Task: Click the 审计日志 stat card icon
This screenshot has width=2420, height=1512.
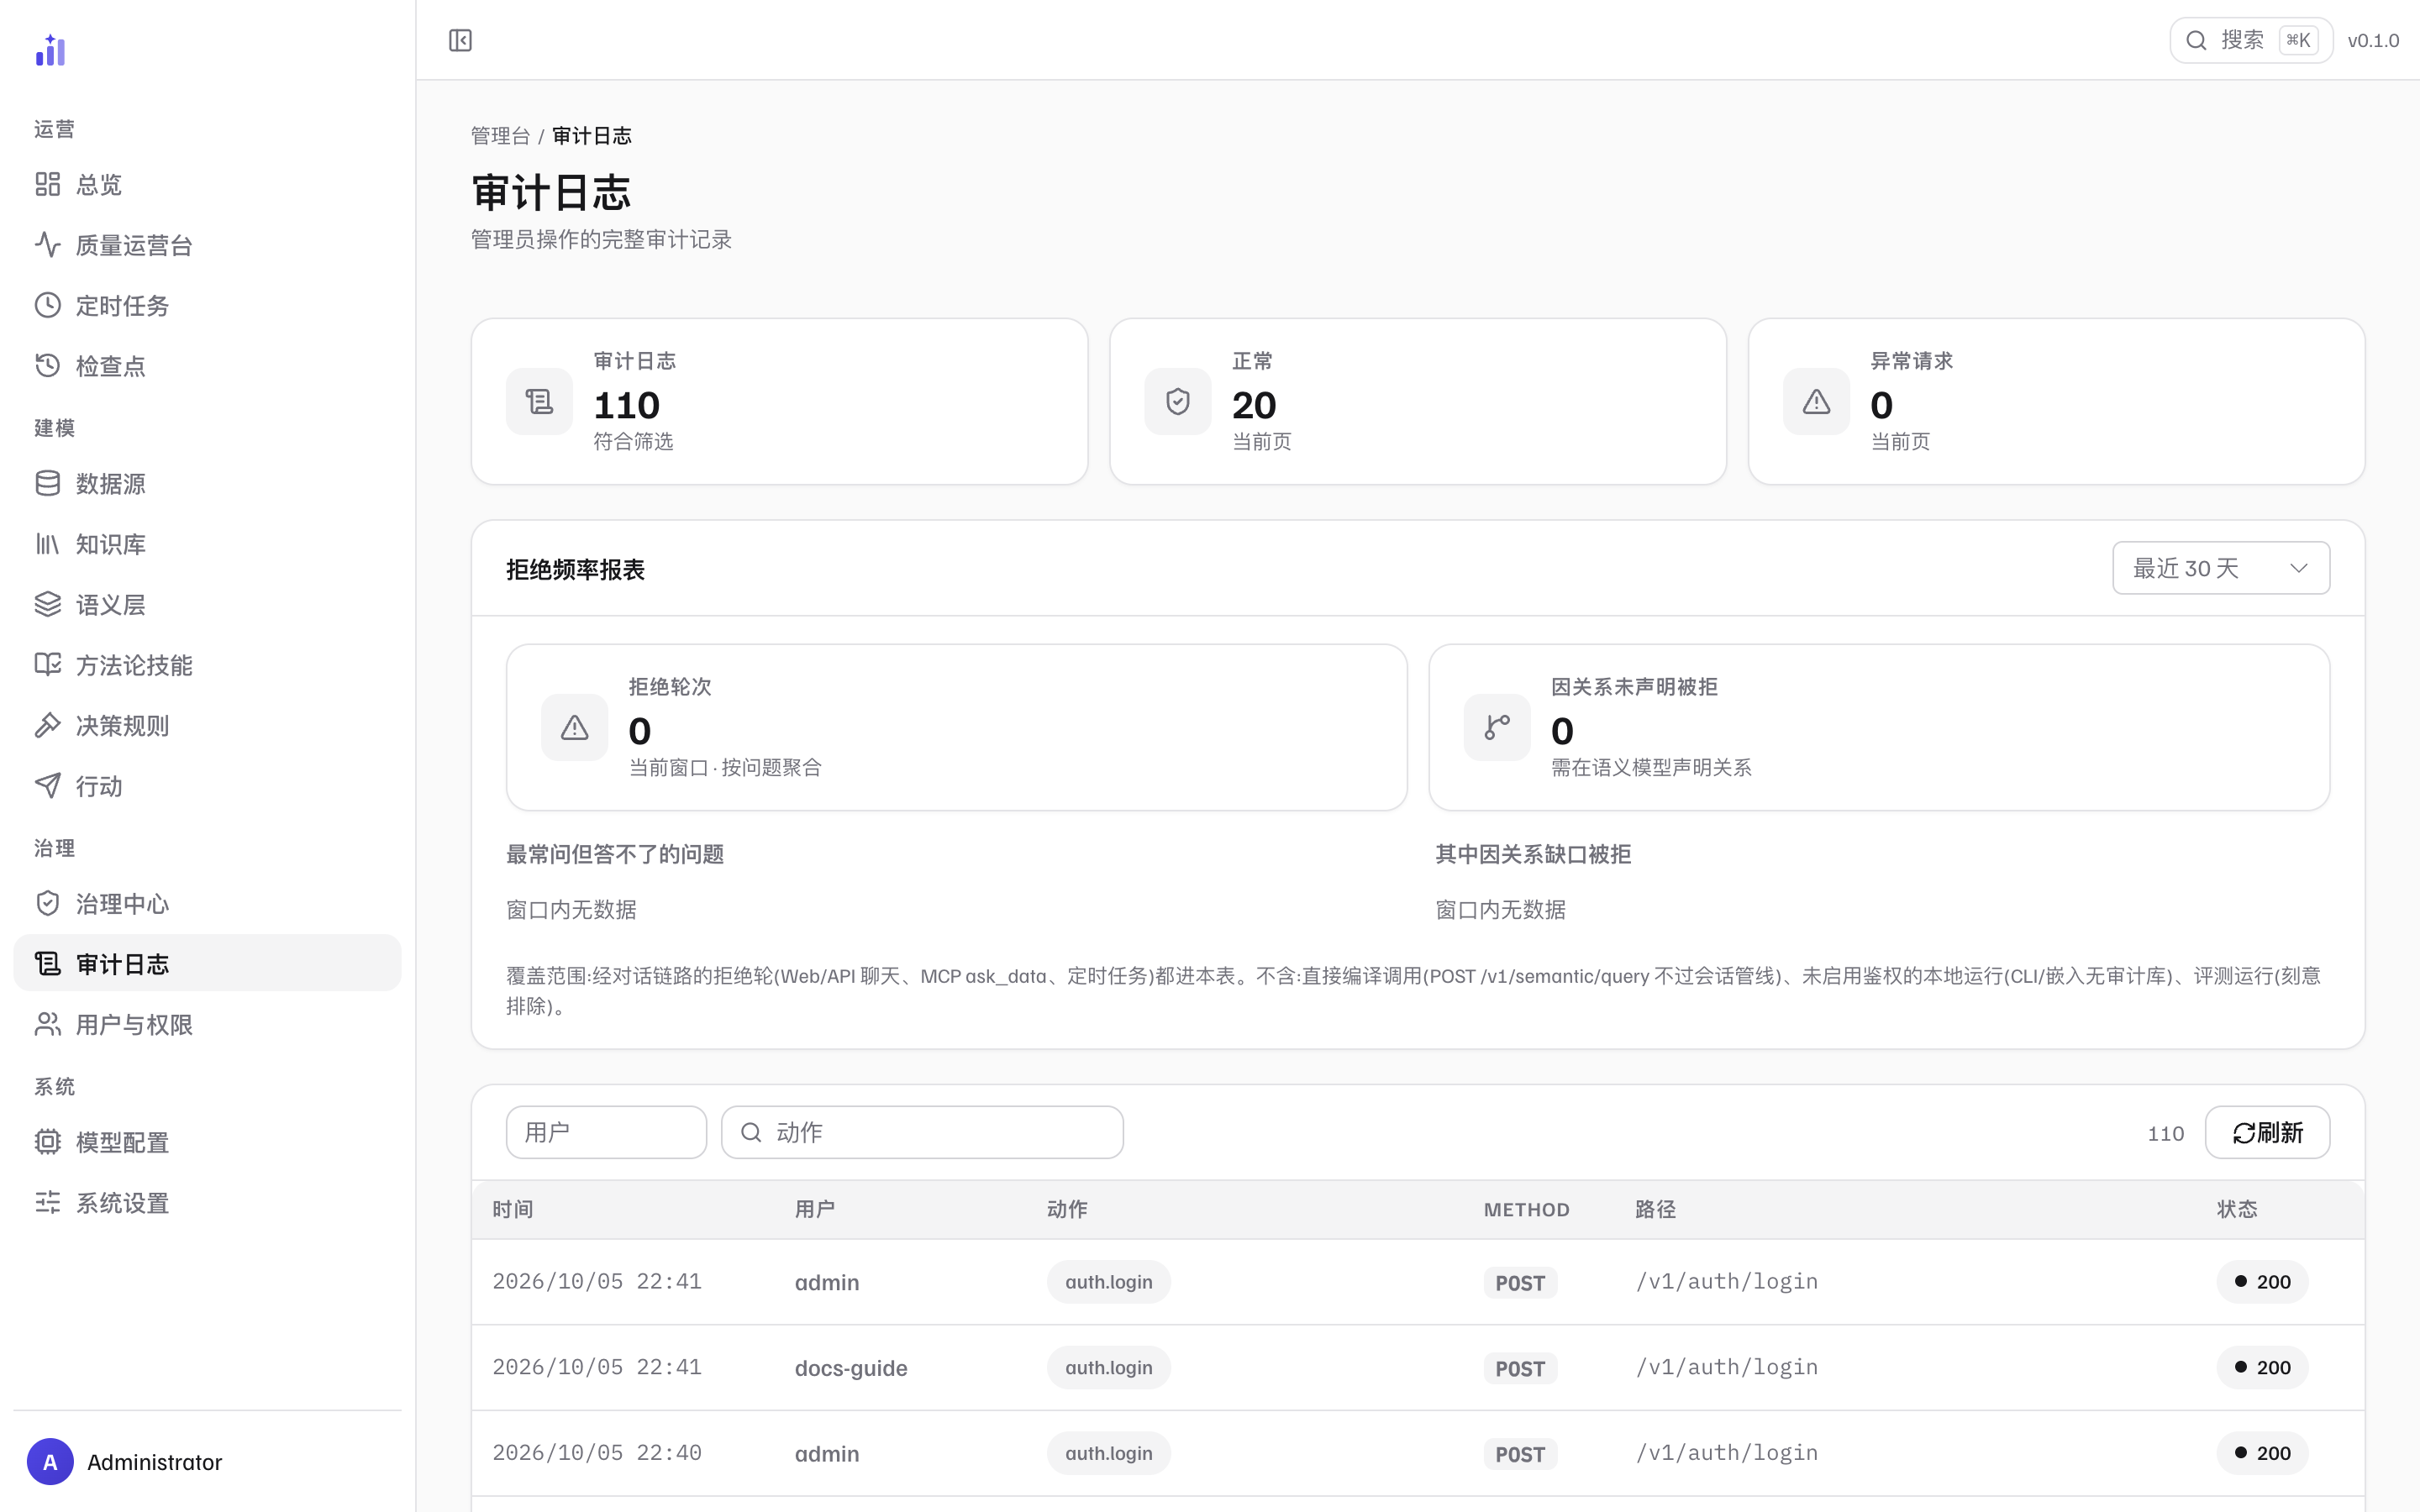Action: 539,402
